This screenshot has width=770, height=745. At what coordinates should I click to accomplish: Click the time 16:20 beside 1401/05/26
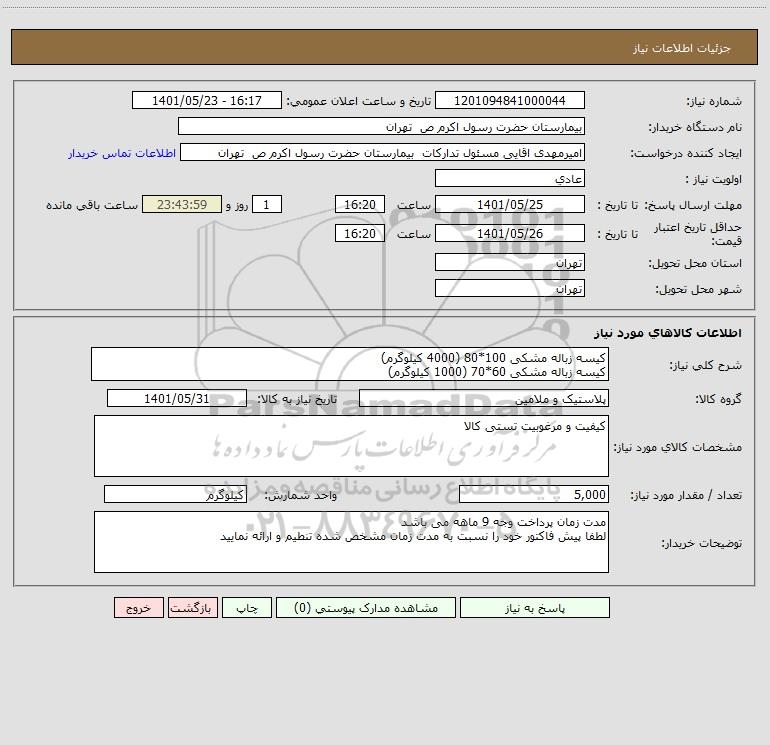359,233
